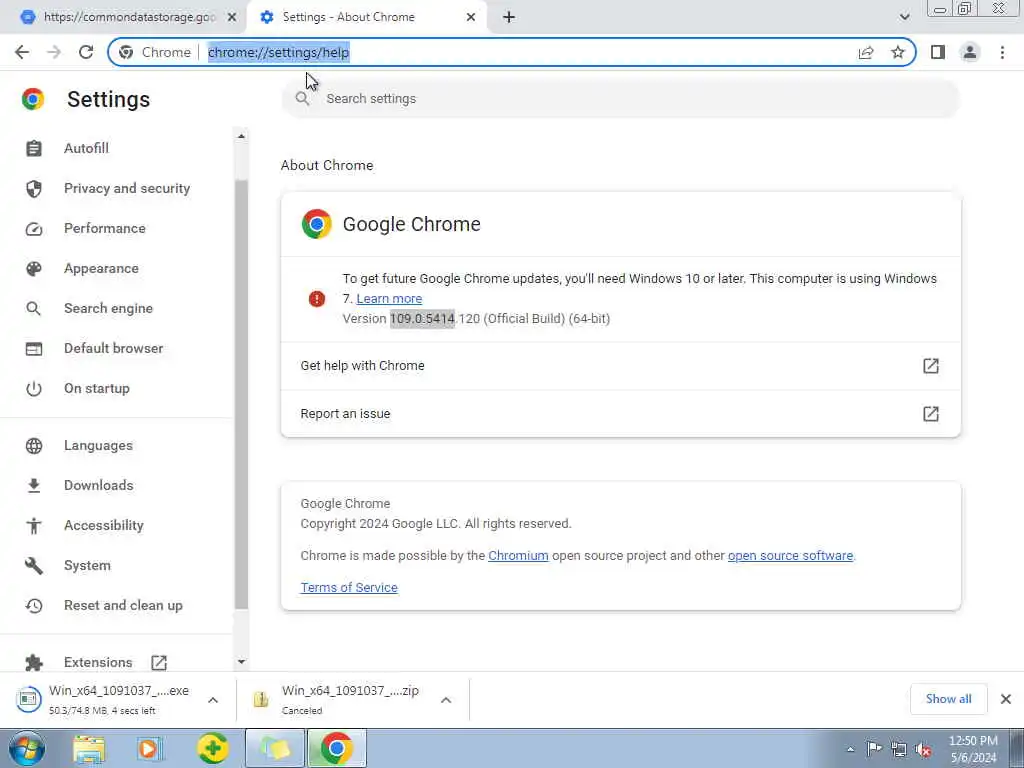Show hidden system tray icons arrow
The height and width of the screenshot is (768, 1024).
coord(850,749)
